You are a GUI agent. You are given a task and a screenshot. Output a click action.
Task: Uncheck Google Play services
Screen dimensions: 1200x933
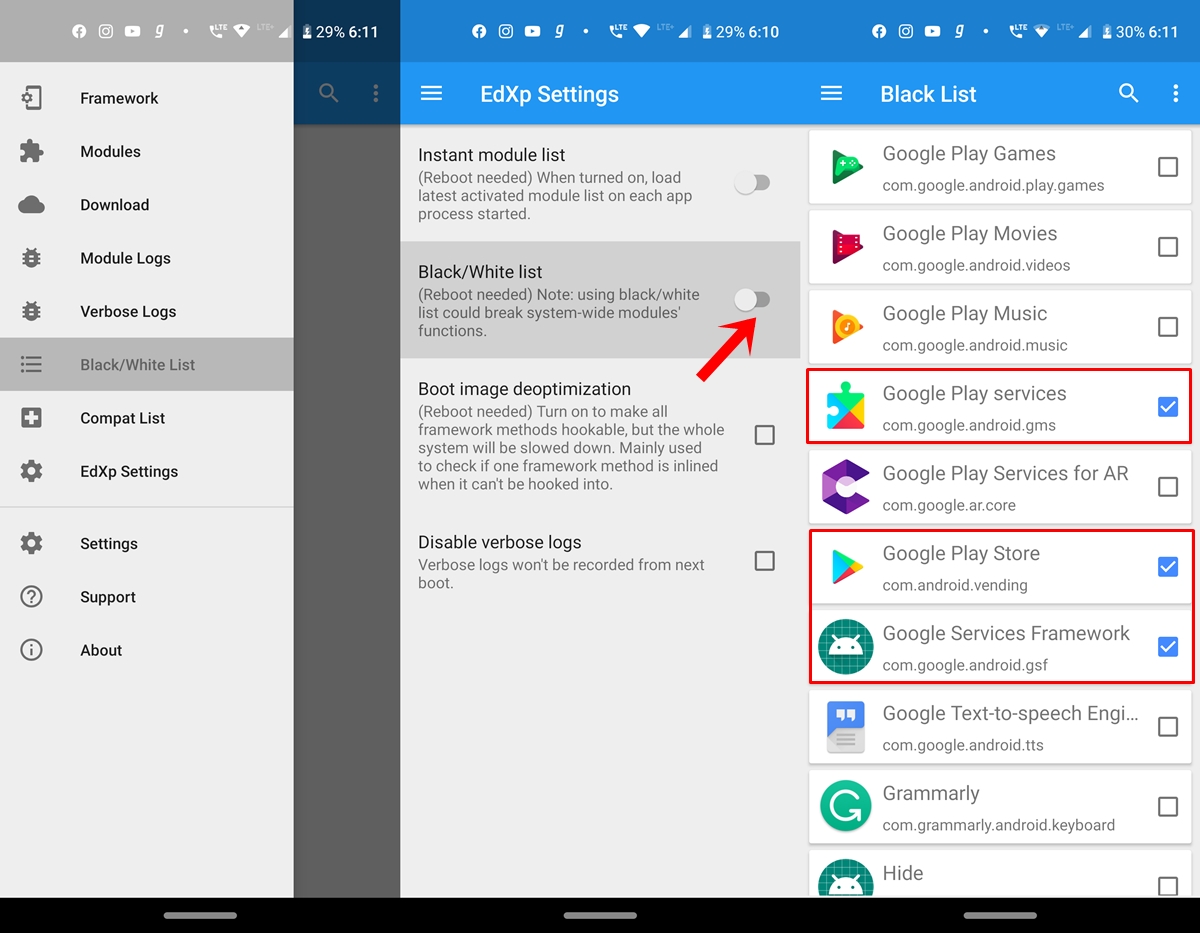click(1167, 407)
